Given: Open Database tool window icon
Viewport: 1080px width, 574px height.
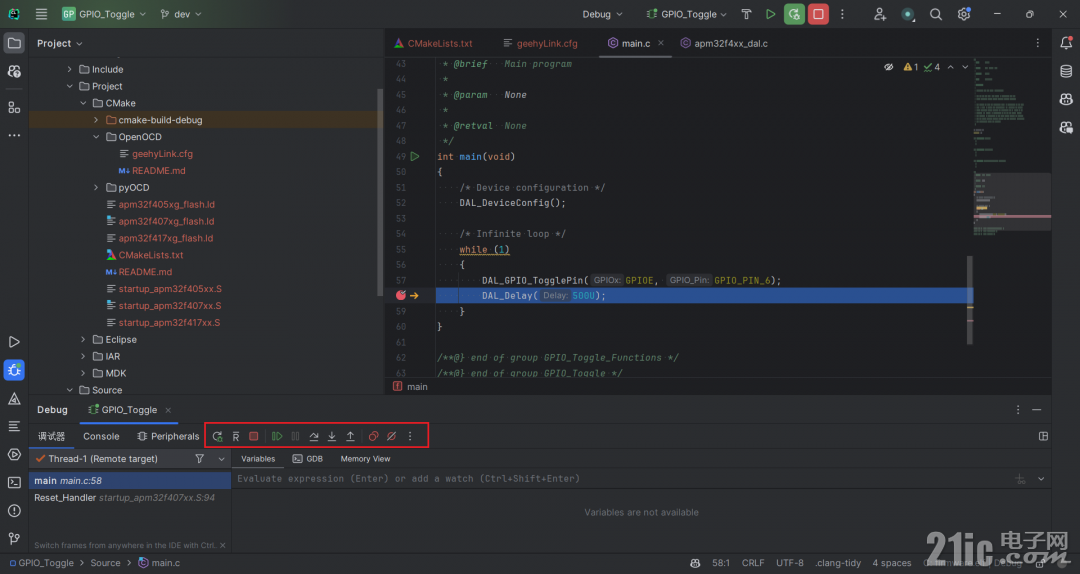Looking at the screenshot, I should [1066, 71].
